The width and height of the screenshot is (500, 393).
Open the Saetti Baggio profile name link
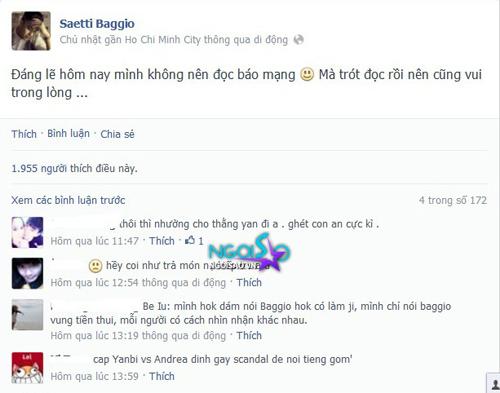click(x=97, y=24)
